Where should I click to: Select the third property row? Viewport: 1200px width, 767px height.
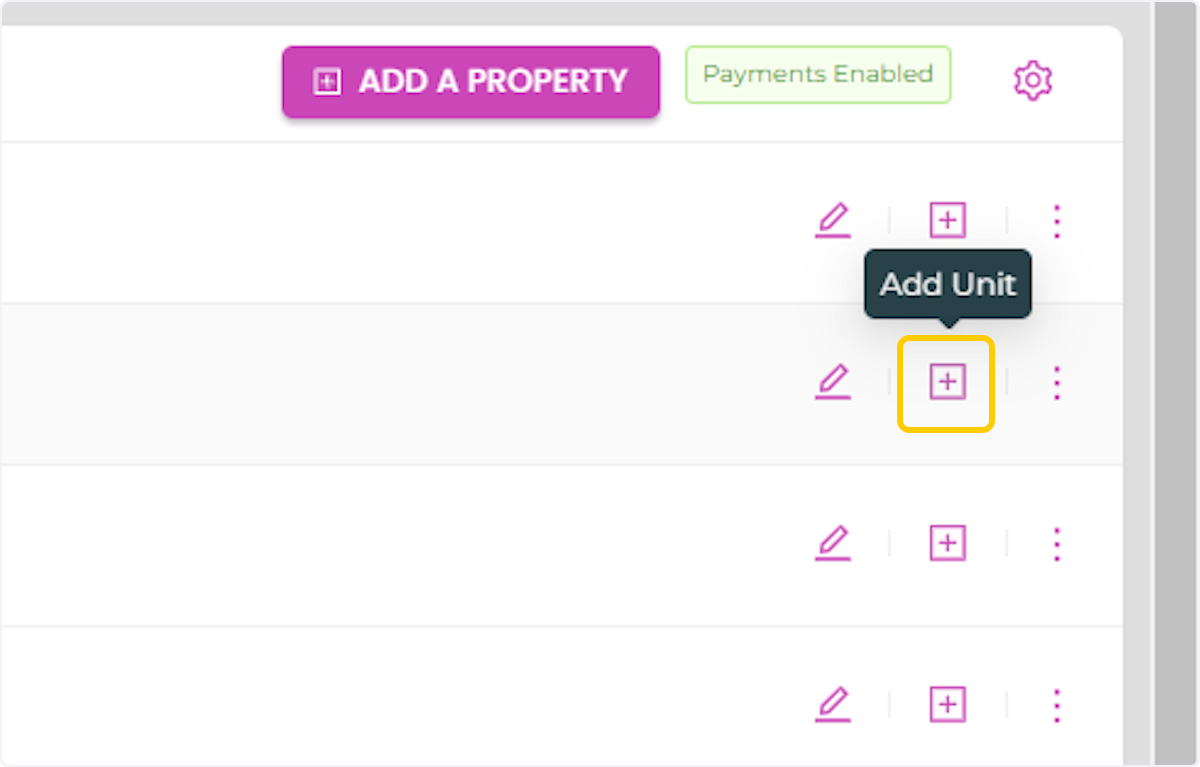click(400, 546)
